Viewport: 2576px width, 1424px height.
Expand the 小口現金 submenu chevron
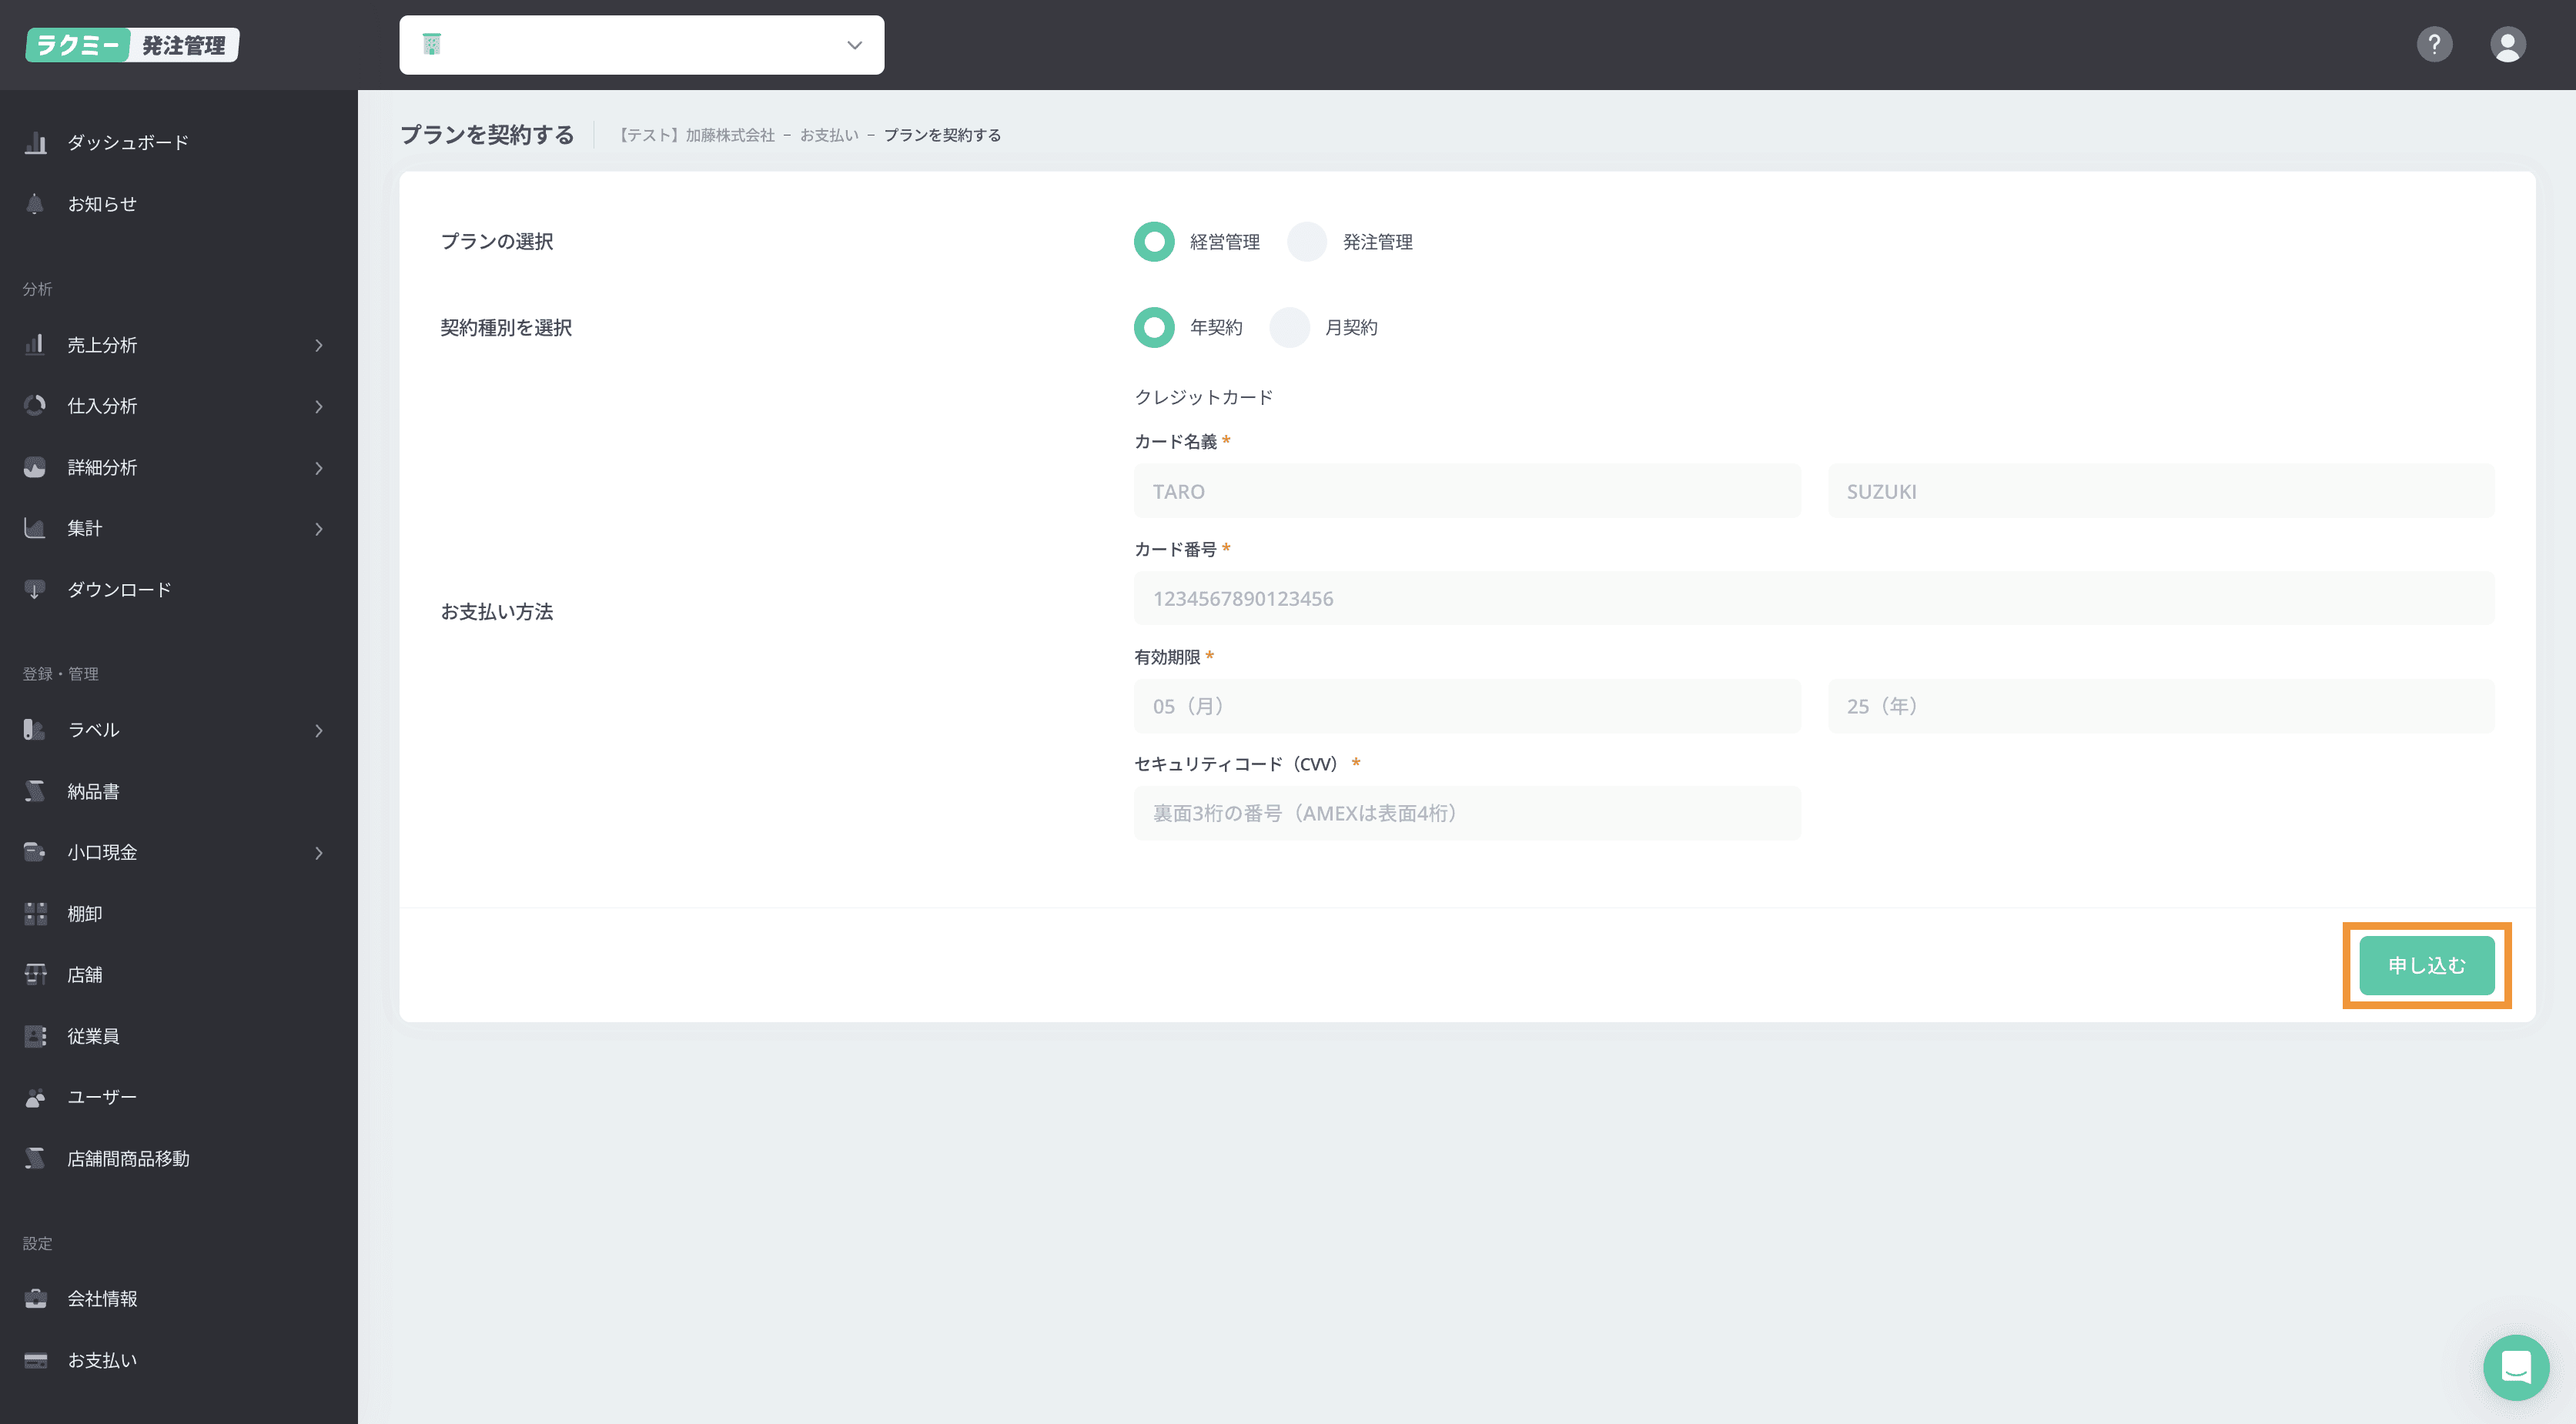point(319,853)
